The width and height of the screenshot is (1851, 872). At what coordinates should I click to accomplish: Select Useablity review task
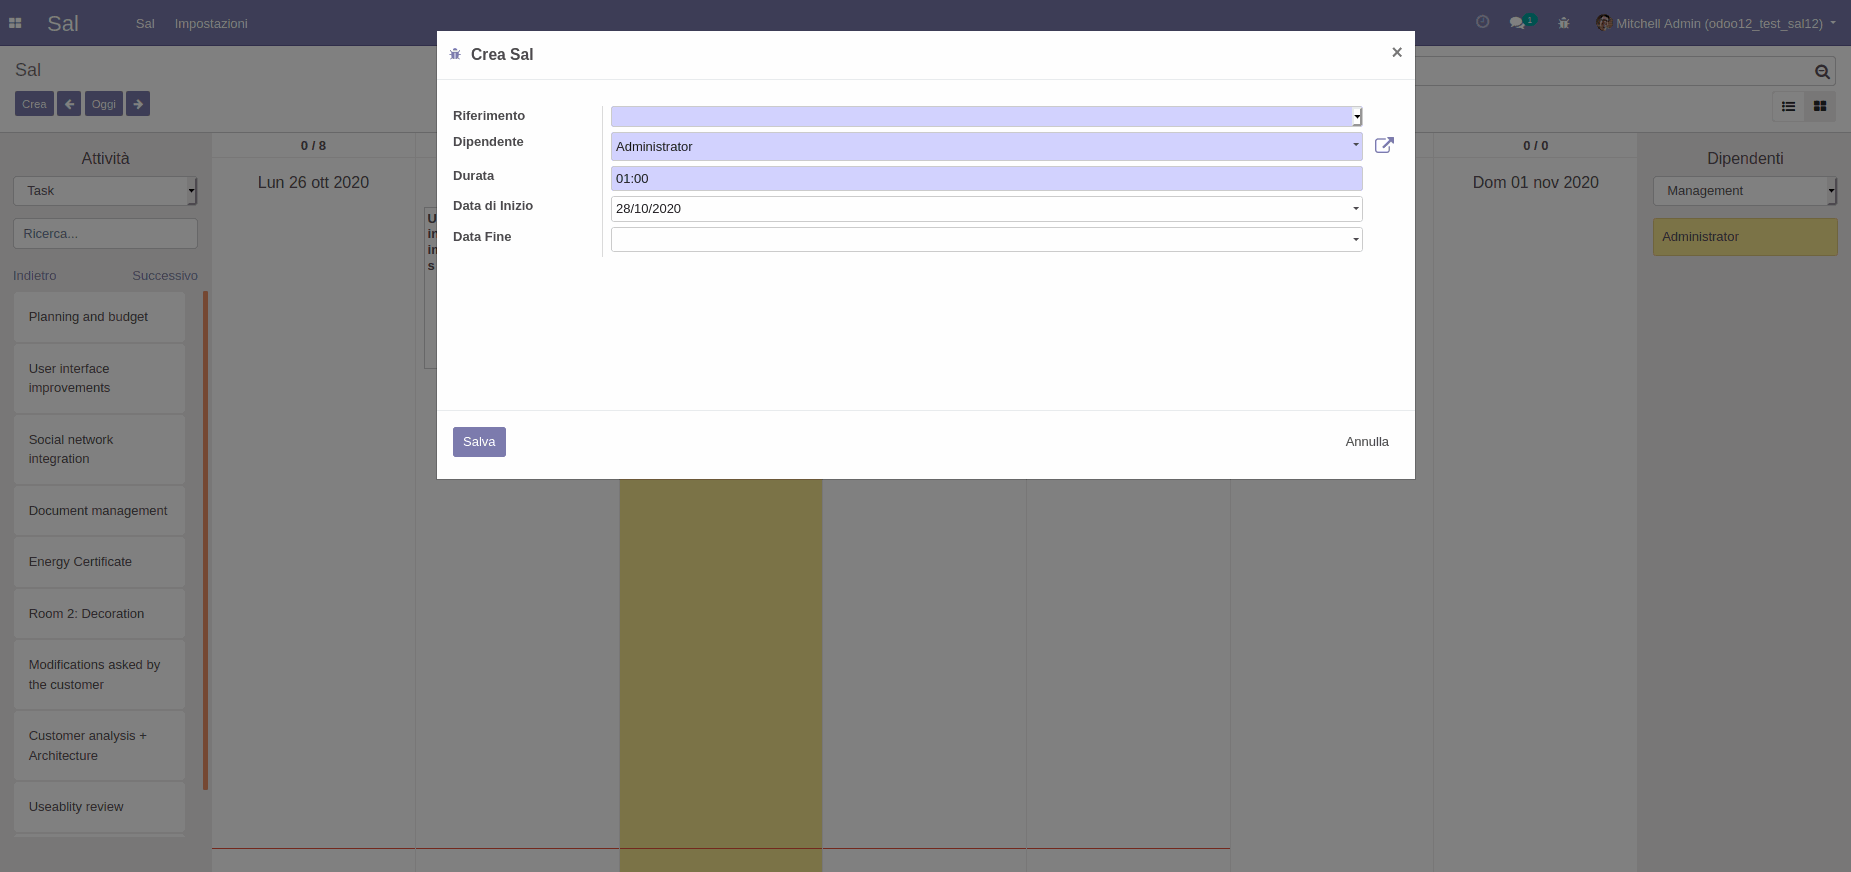click(99, 807)
